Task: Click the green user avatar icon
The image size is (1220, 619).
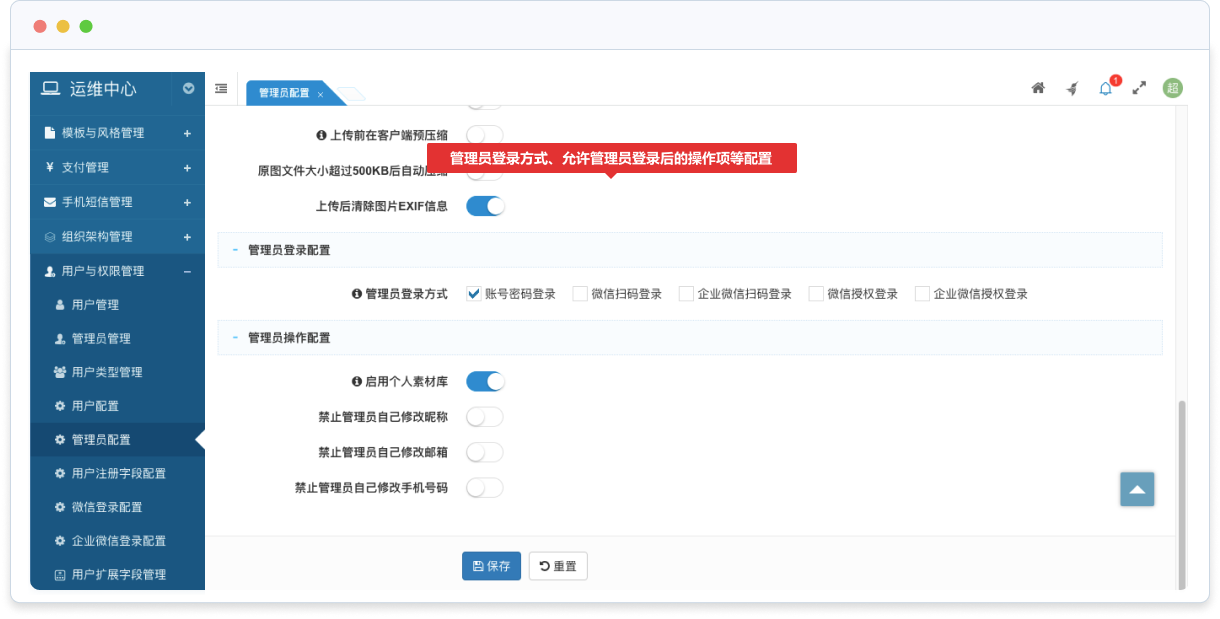Action: [x=1172, y=88]
